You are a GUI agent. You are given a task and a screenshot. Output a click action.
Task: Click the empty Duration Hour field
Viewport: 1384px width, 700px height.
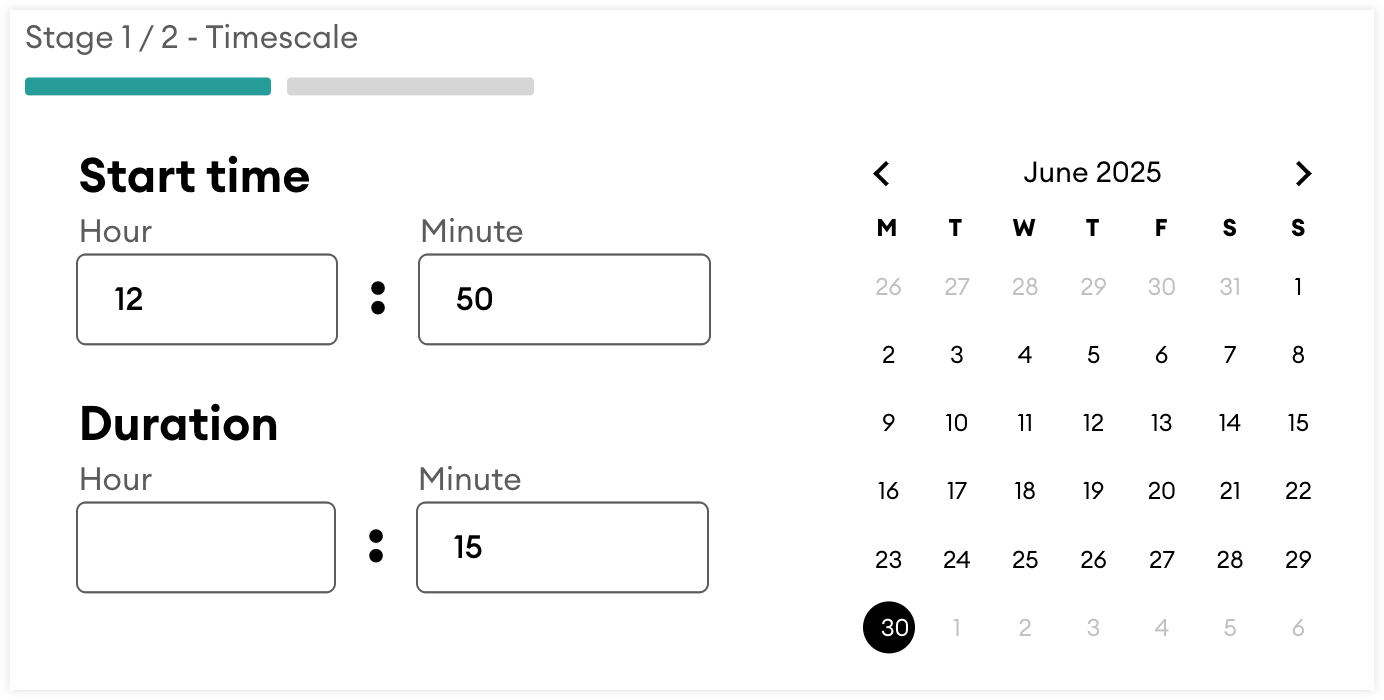pyautogui.click(x=206, y=547)
